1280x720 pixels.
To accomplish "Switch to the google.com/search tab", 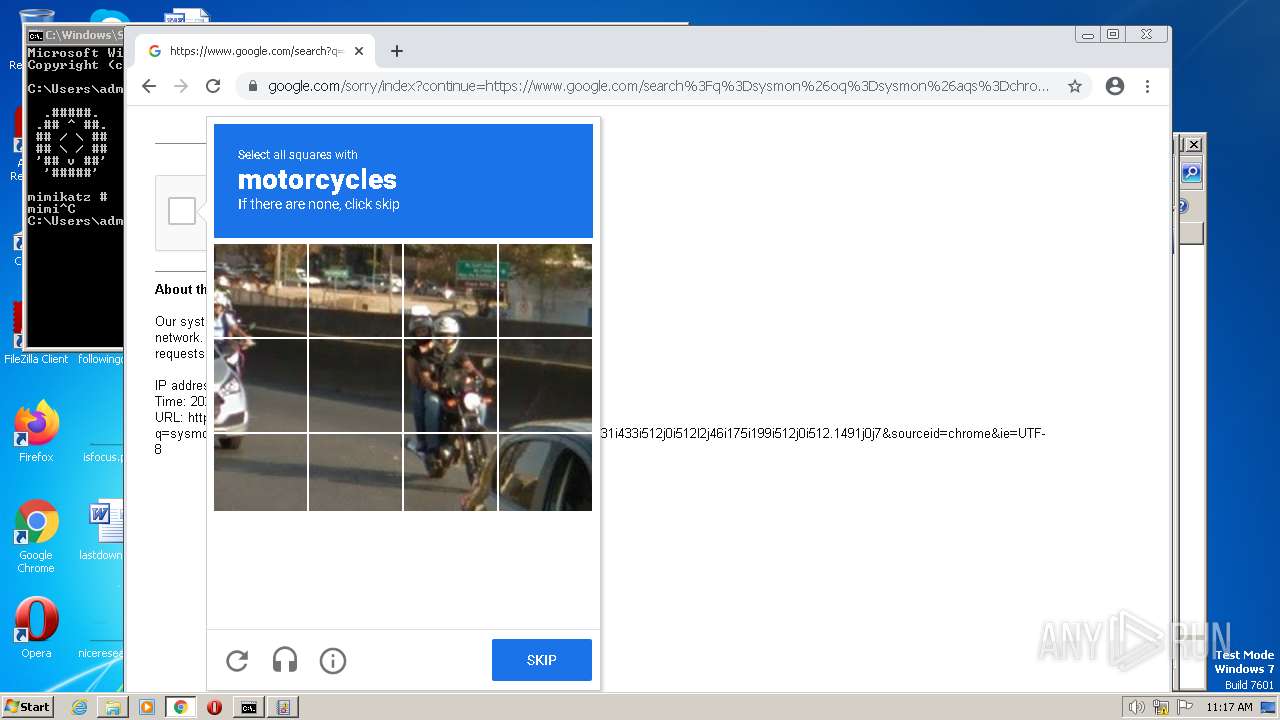I will (255, 51).
